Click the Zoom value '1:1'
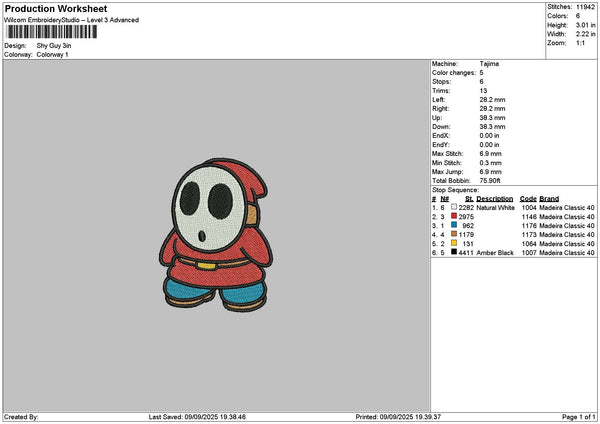Screen dimensions: 600x424 coord(580,43)
